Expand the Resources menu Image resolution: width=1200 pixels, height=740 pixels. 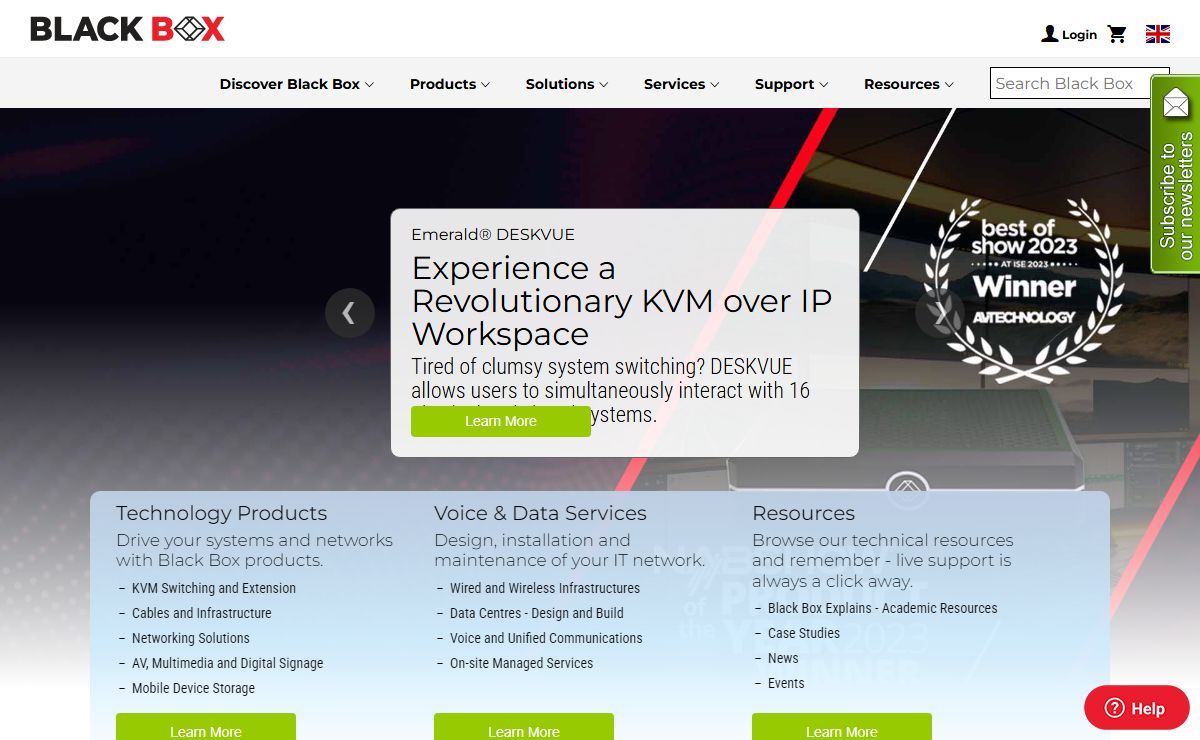(x=909, y=84)
